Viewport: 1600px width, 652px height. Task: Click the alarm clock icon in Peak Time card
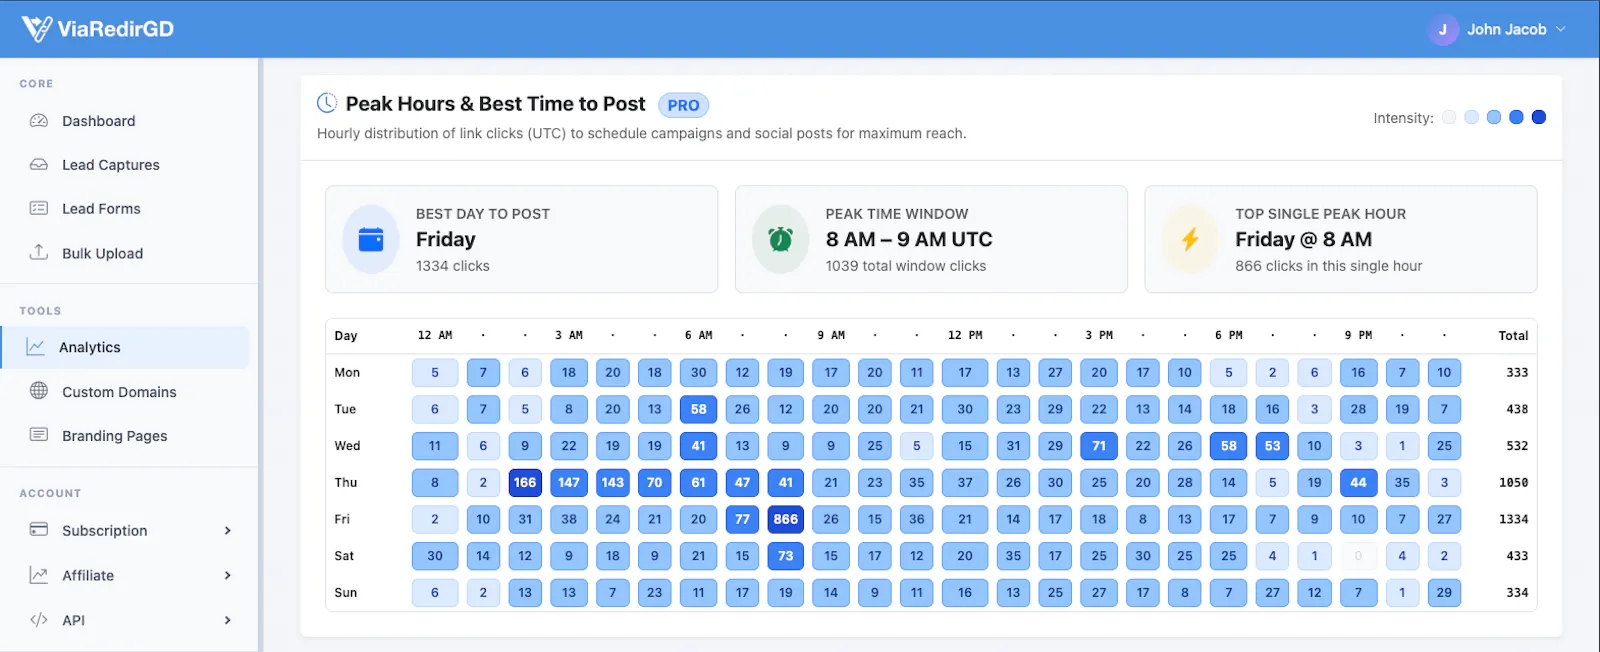(780, 239)
